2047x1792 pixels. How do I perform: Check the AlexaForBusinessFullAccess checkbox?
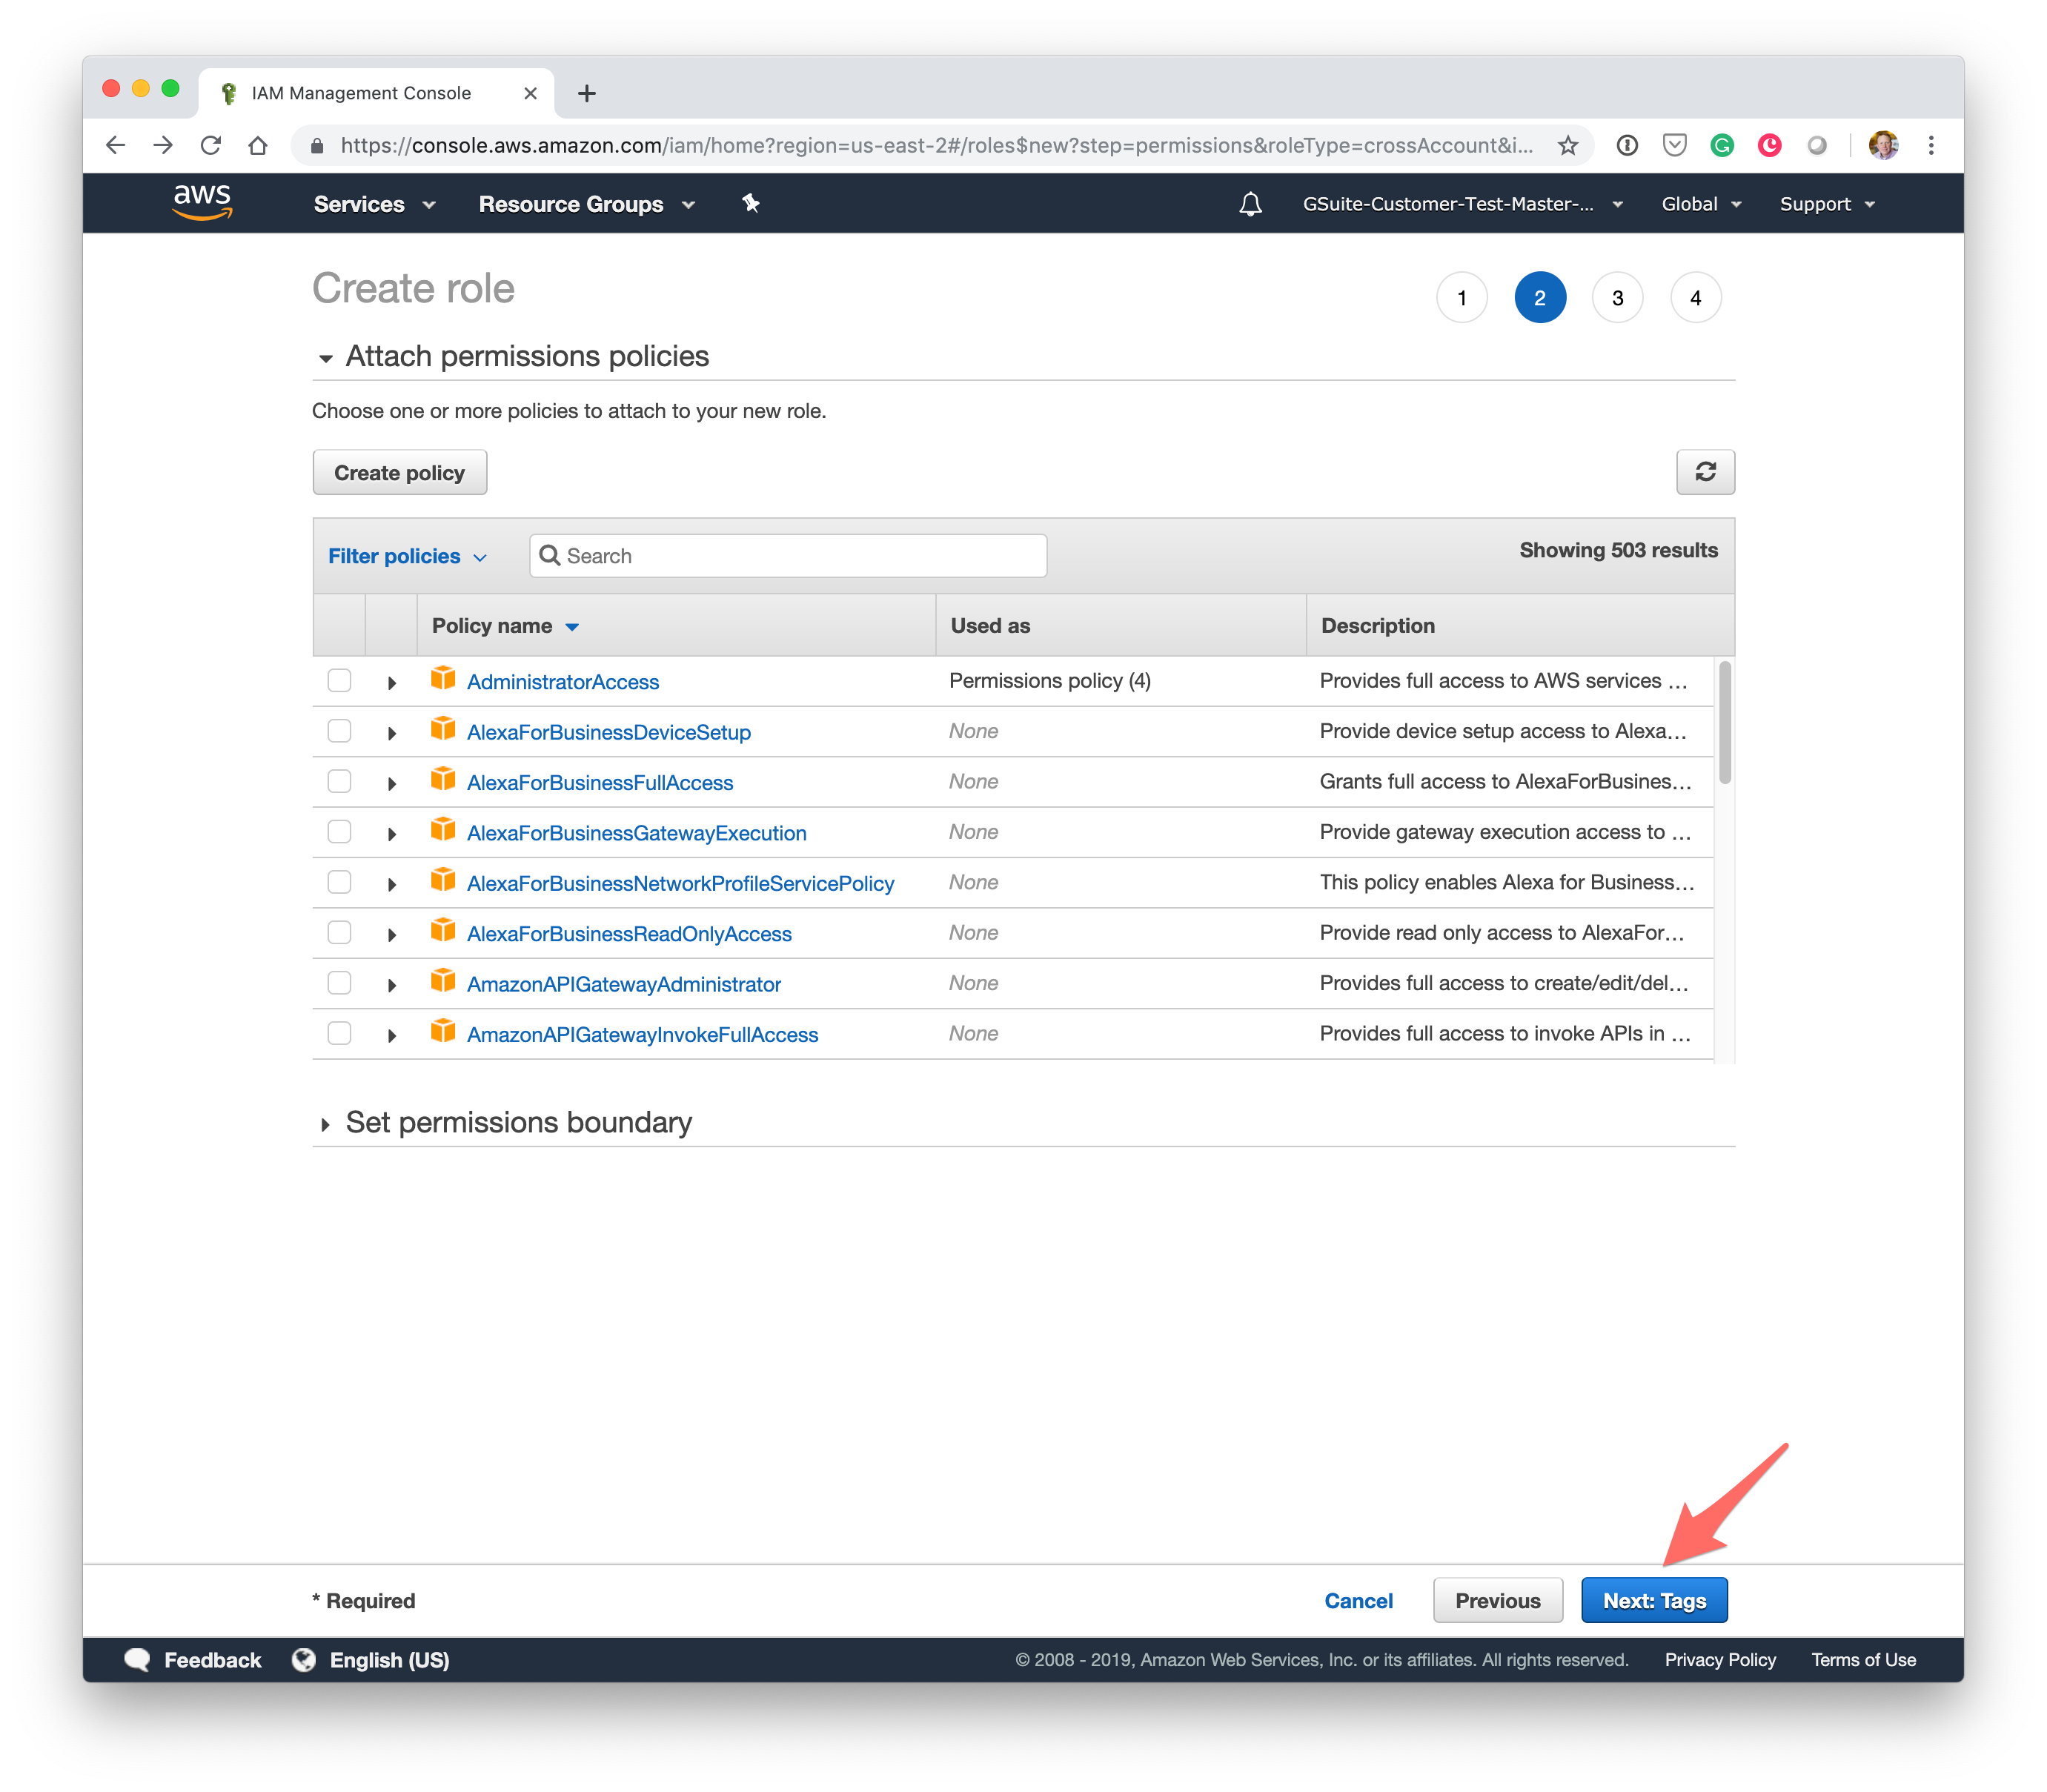(340, 781)
